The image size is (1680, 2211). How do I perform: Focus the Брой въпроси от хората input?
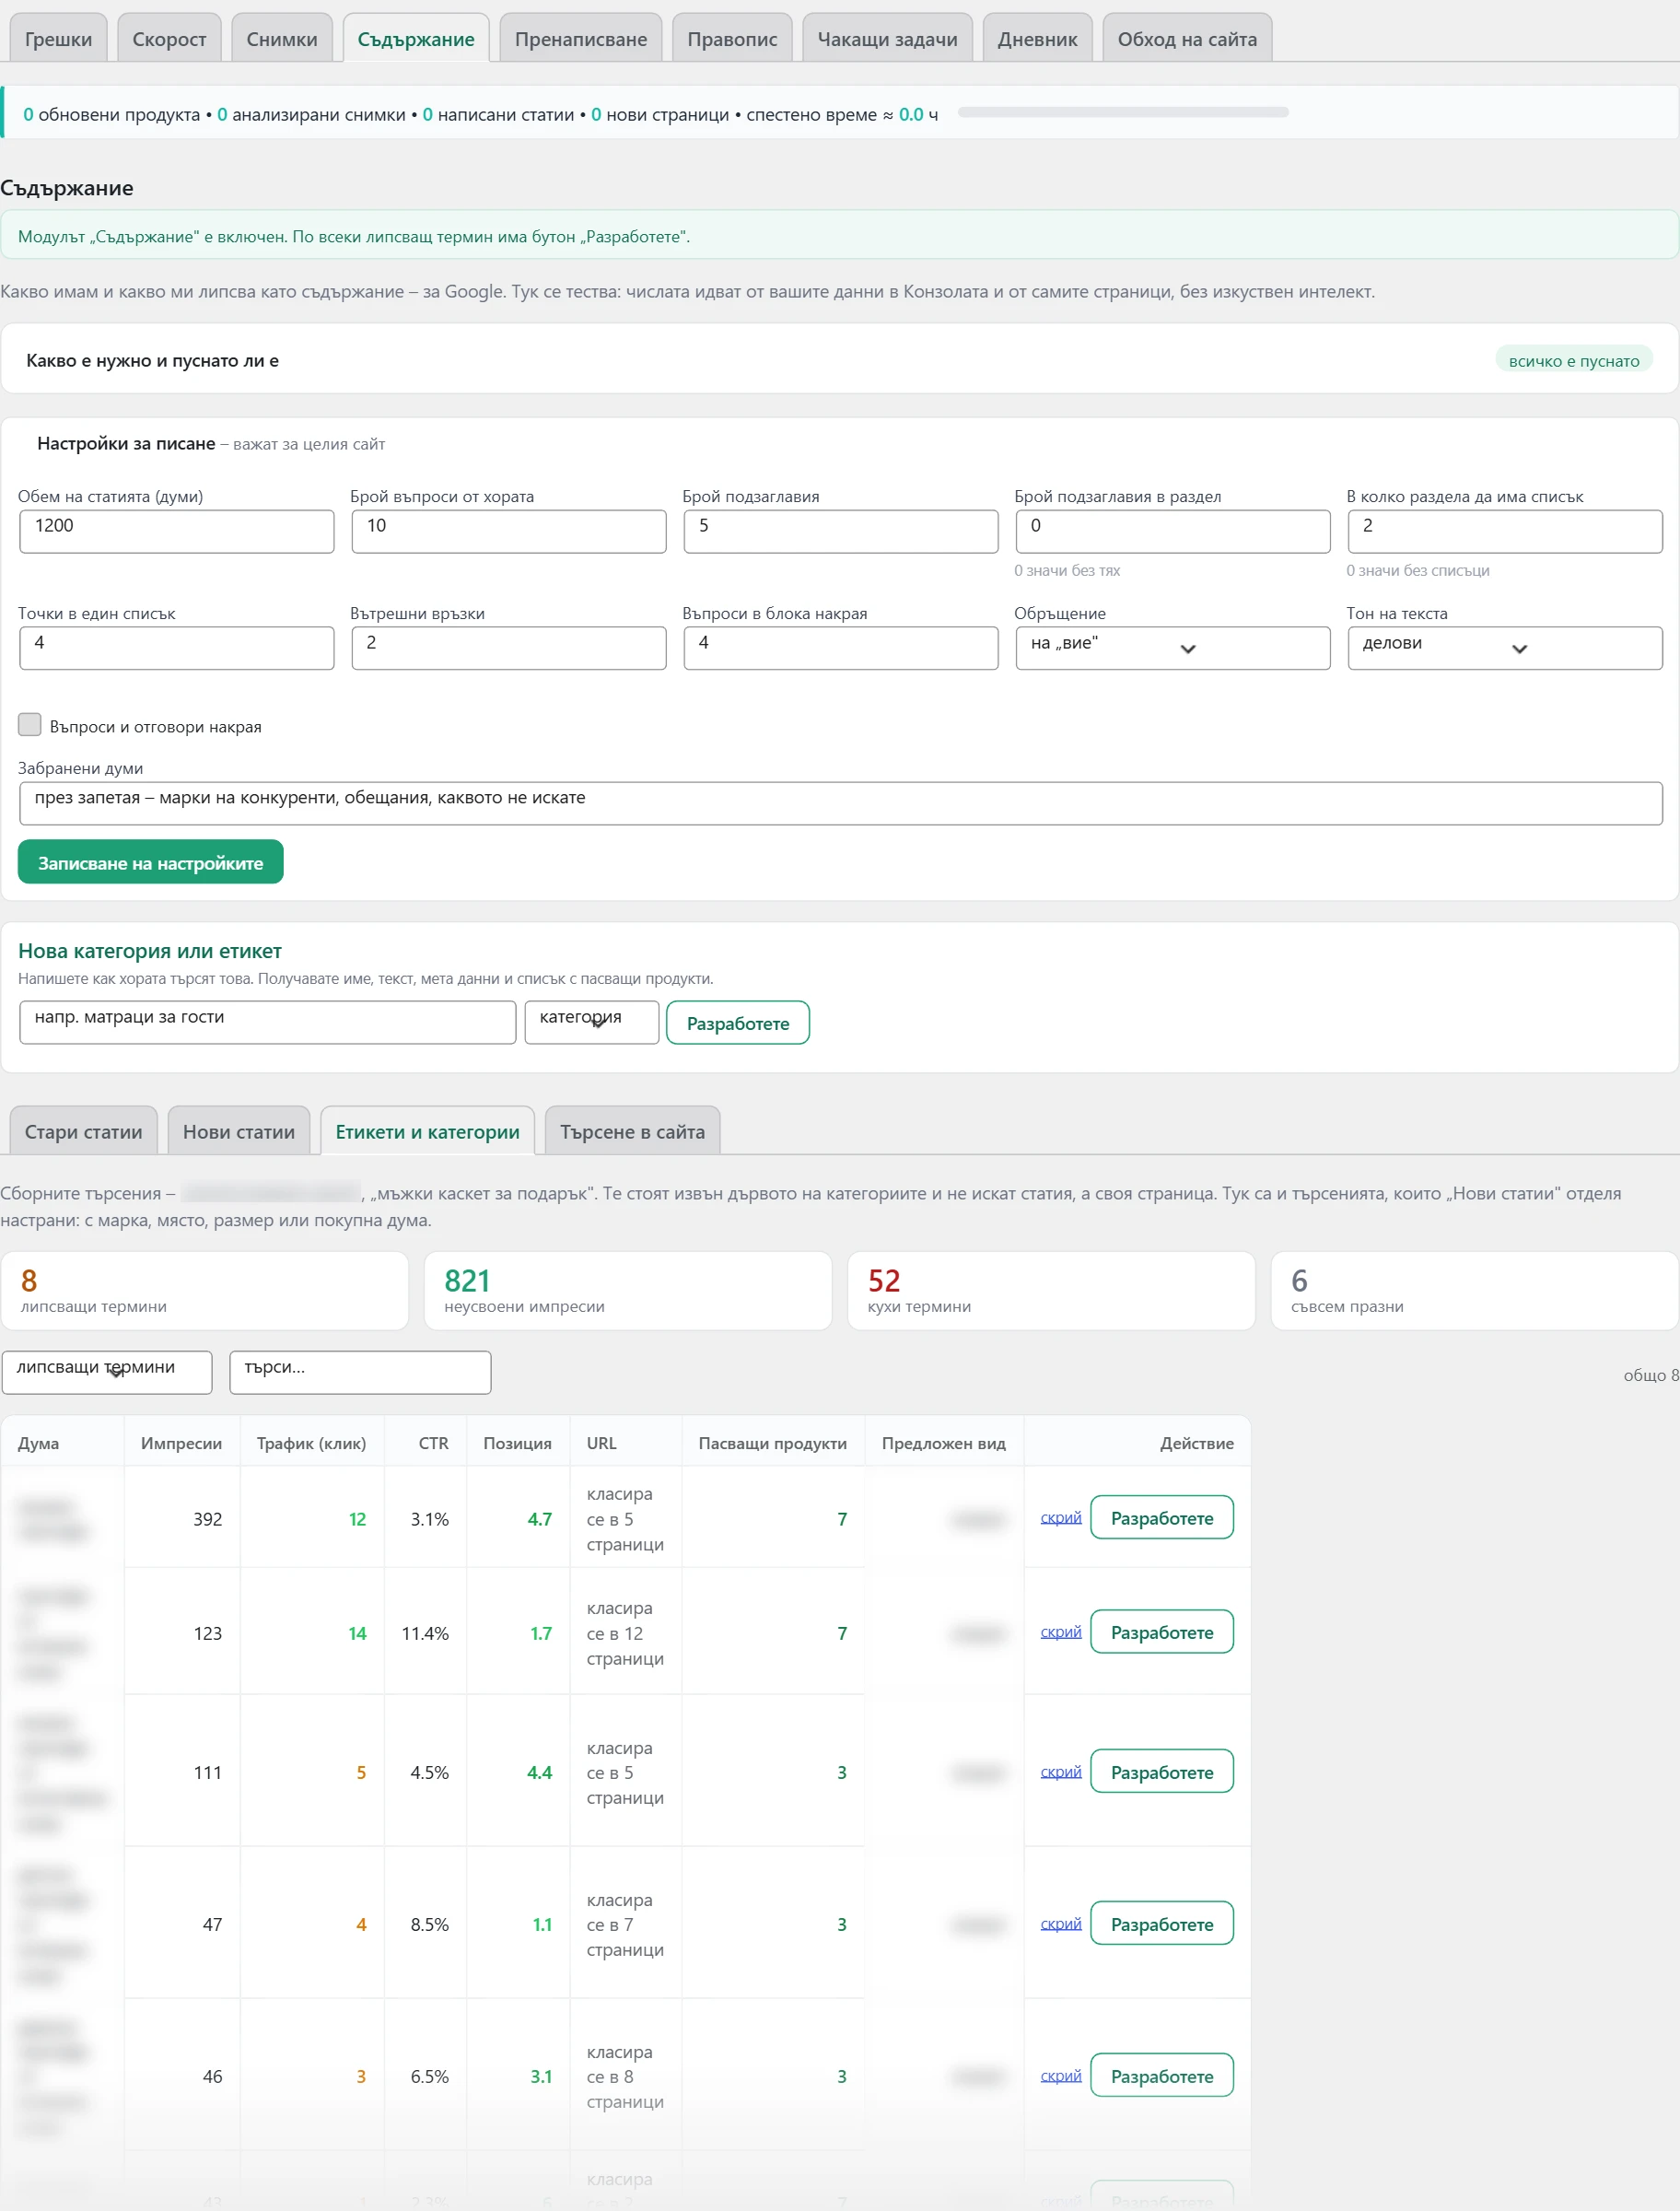[x=509, y=531]
